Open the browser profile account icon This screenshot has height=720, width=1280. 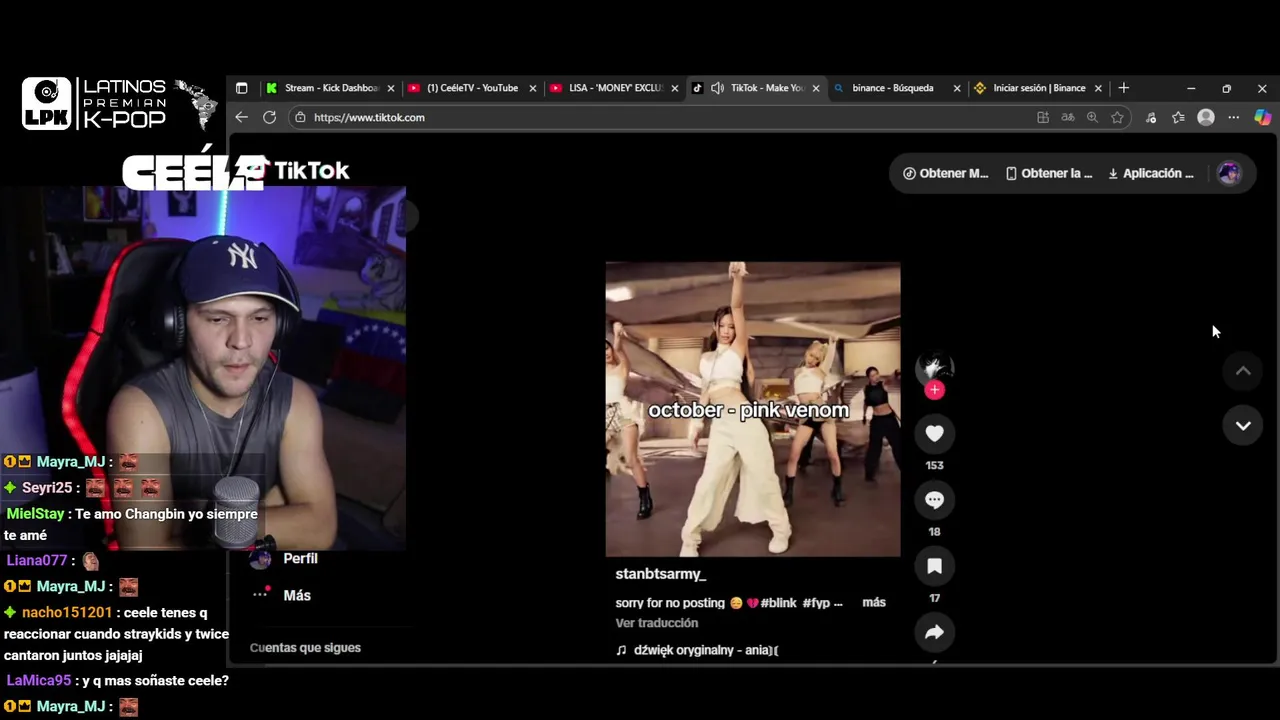tap(1206, 117)
